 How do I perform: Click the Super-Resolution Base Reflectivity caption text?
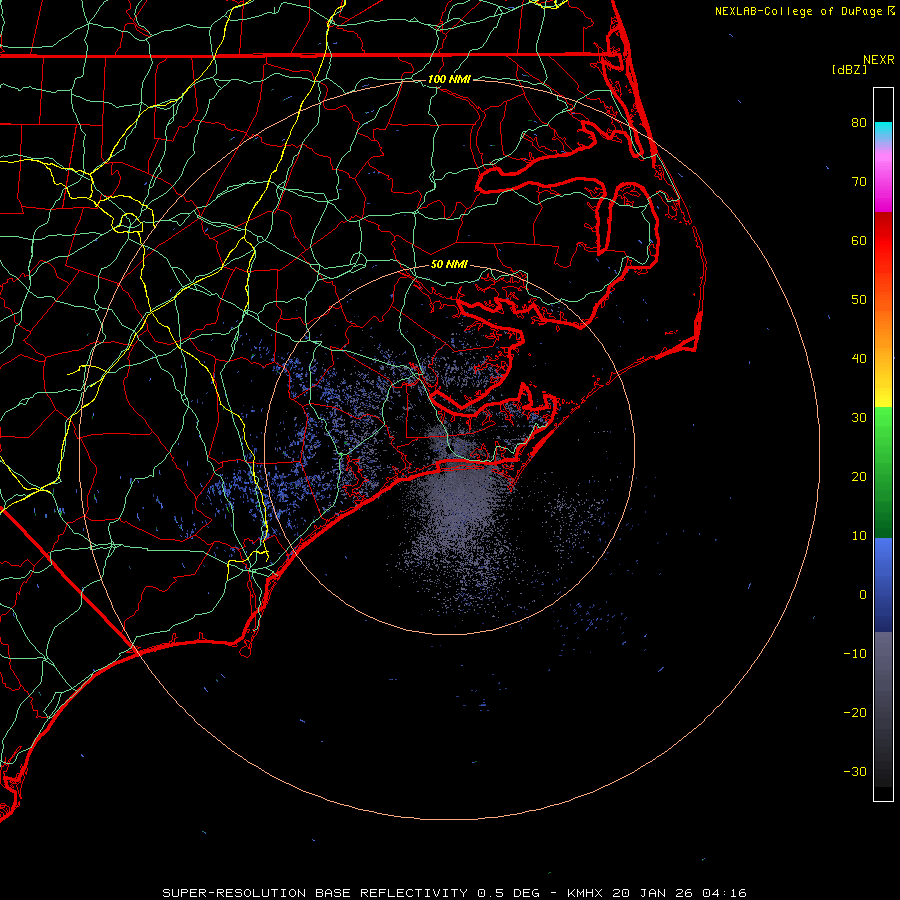[x=454, y=893]
